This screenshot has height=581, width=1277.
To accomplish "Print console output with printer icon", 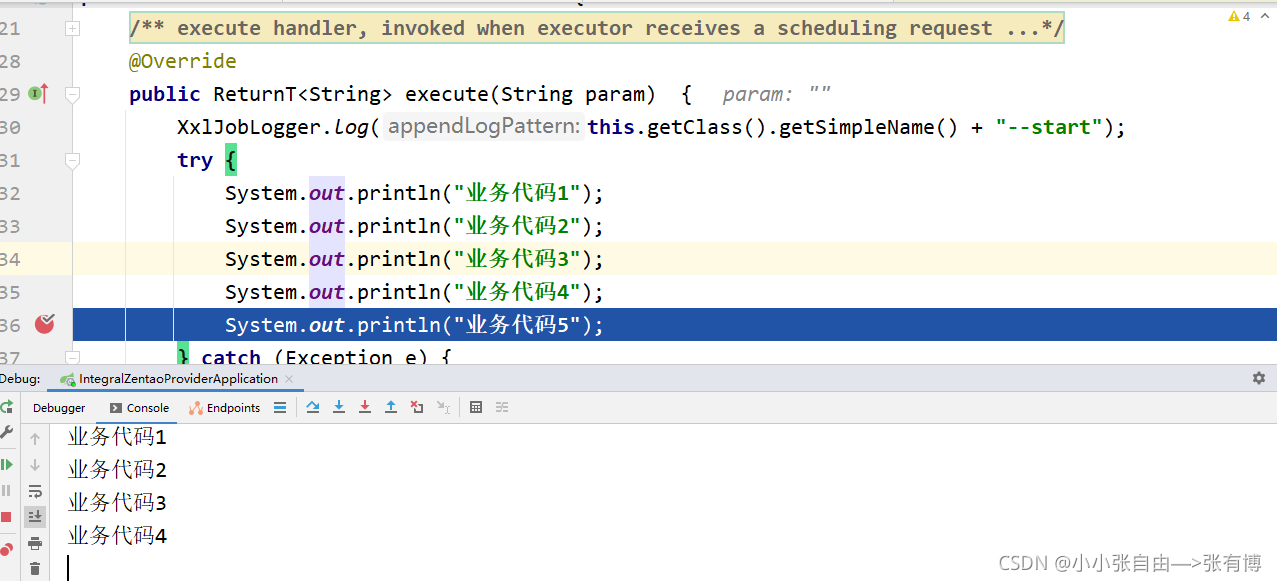I will click(x=35, y=543).
